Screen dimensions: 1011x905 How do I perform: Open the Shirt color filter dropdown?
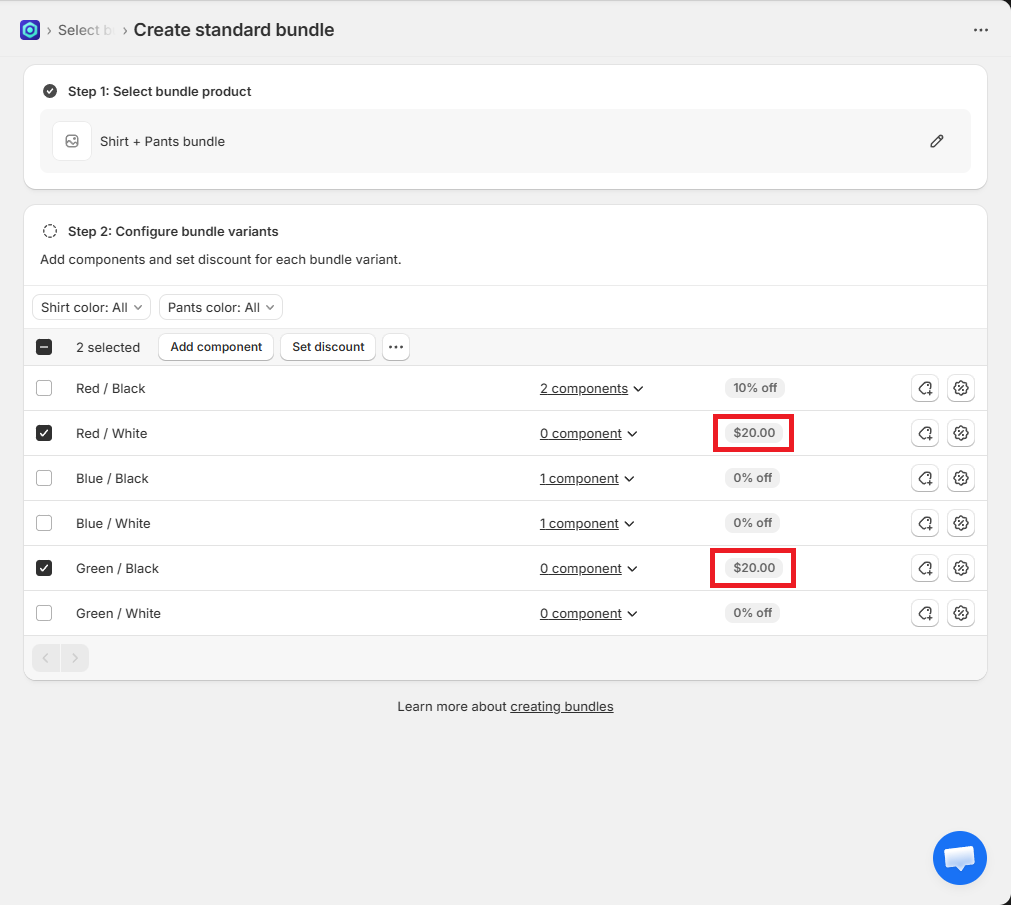[92, 307]
